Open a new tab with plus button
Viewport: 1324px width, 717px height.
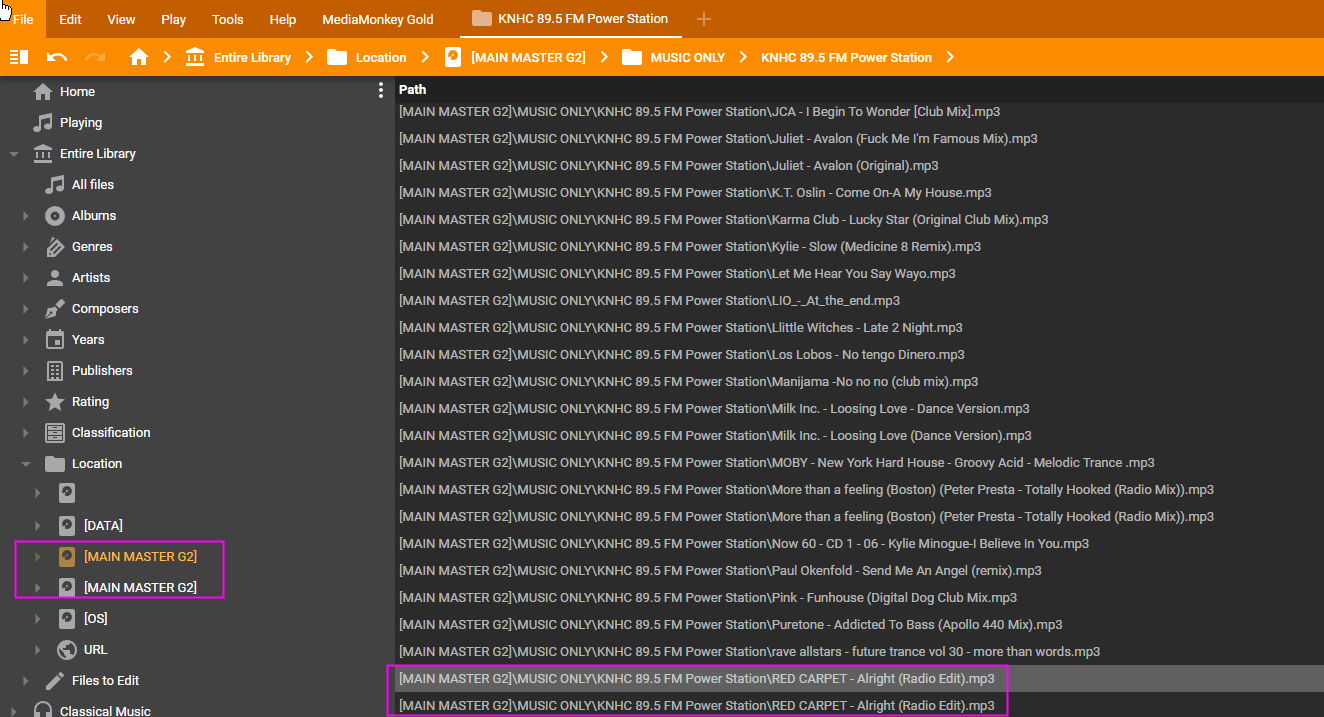704,19
